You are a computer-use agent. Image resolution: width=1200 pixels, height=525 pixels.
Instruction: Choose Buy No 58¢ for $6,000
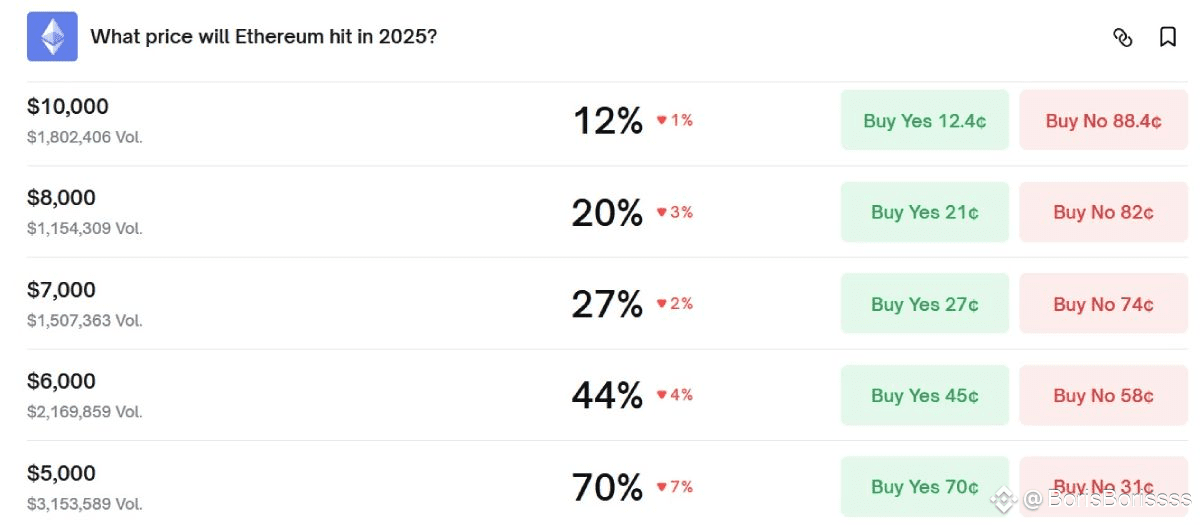pos(1104,395)
